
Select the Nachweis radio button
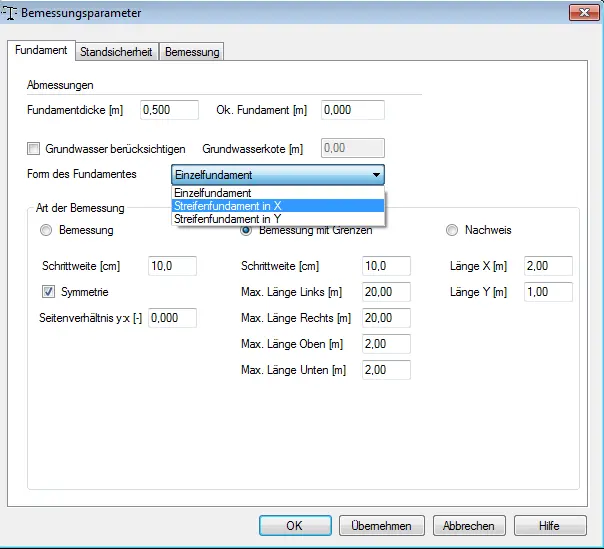[x=452, y=230]
